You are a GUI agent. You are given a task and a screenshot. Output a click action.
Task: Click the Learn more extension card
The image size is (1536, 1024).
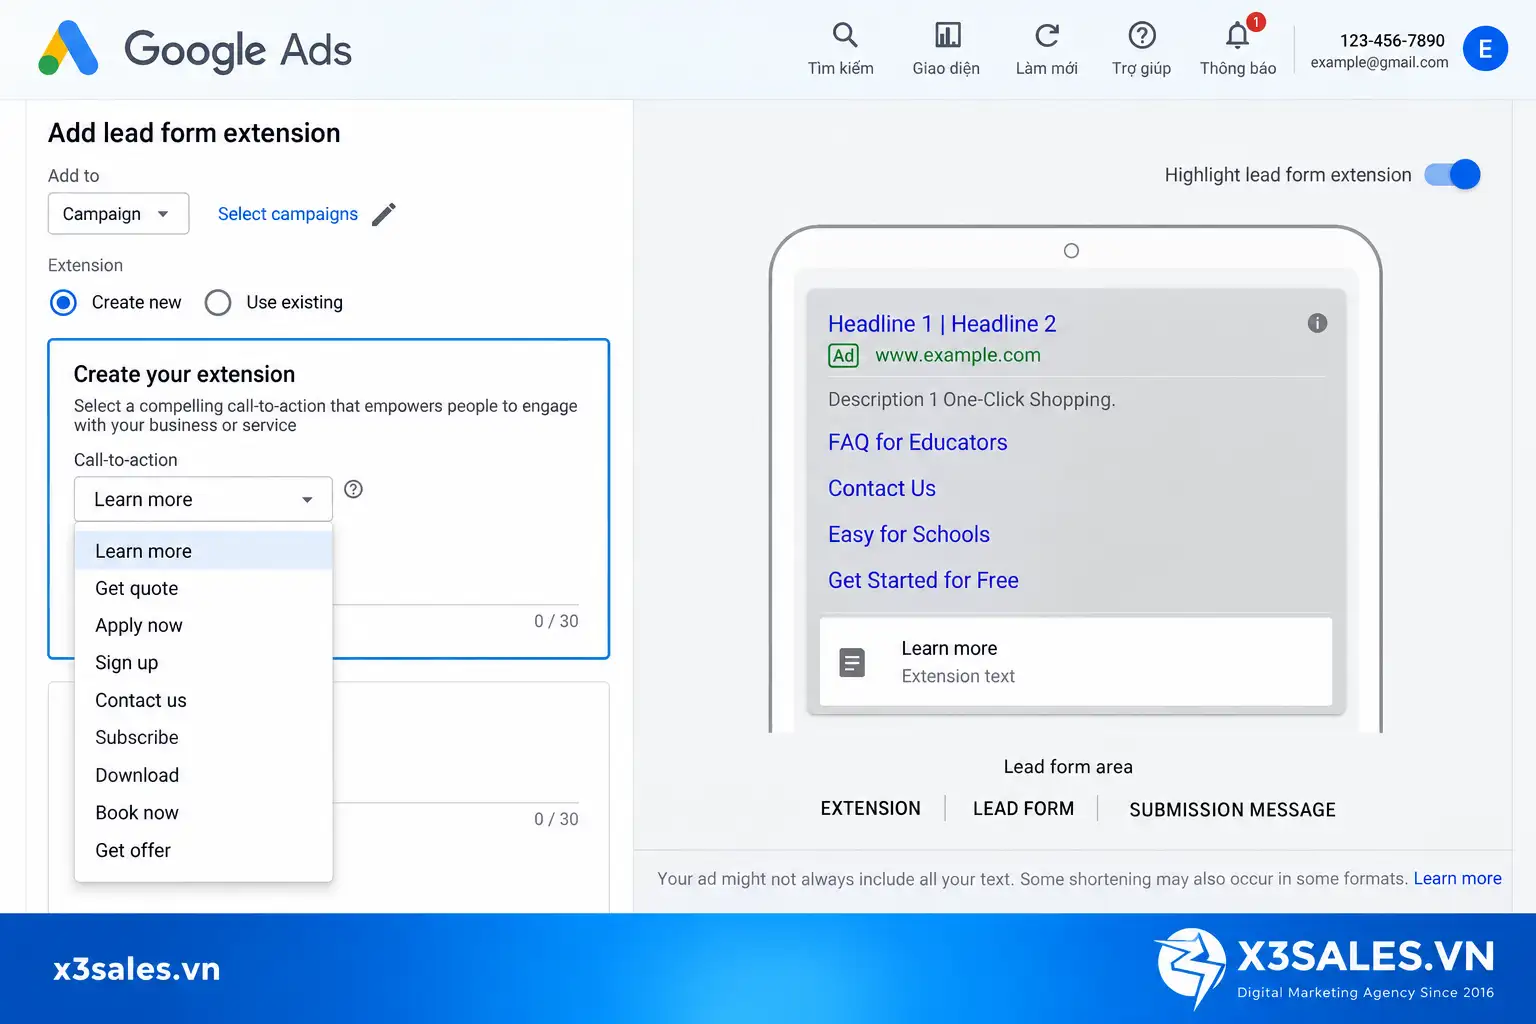click(x=1076, y=662)
